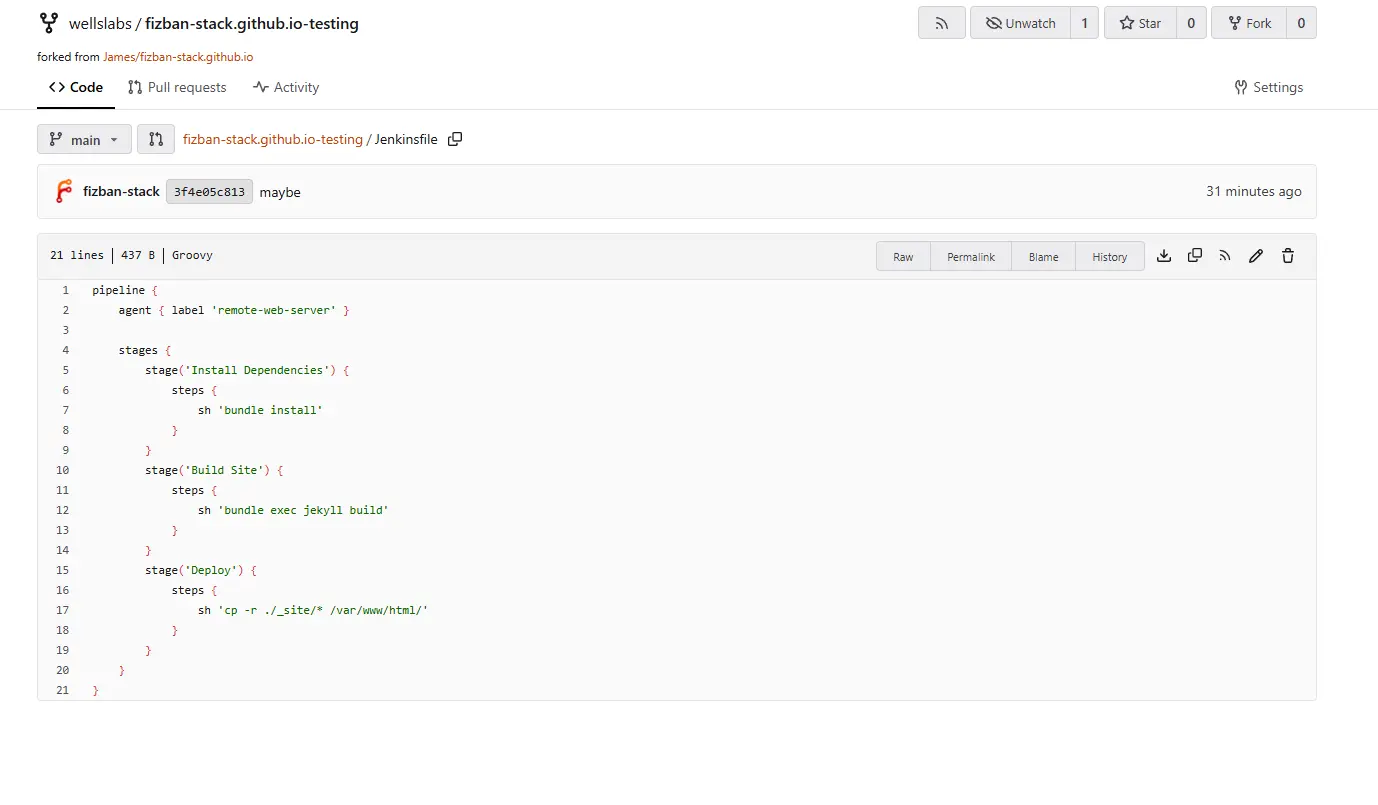The width and height of the screenshot is (1378, 805).
Task: Fork the repository
Action: 1248,23
